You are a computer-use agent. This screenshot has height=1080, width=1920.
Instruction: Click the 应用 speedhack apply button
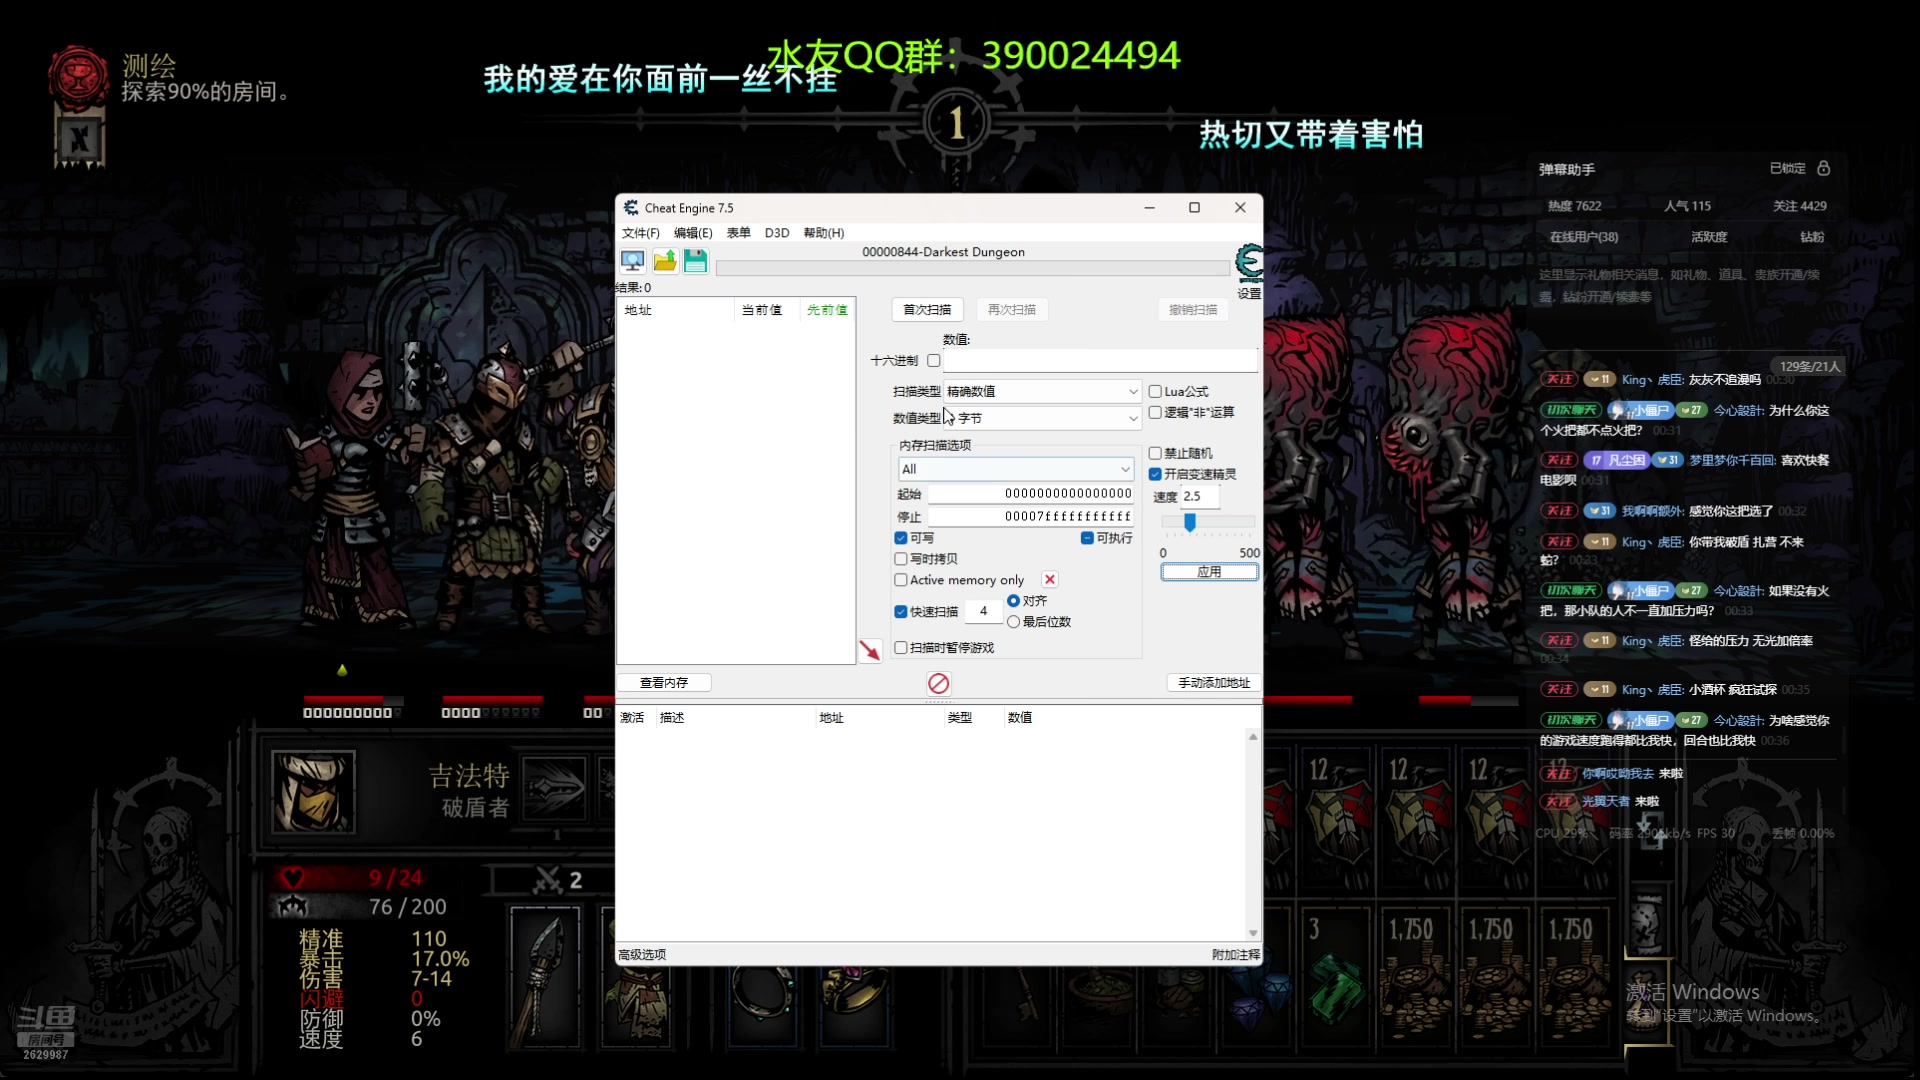tap(1209, 572)
